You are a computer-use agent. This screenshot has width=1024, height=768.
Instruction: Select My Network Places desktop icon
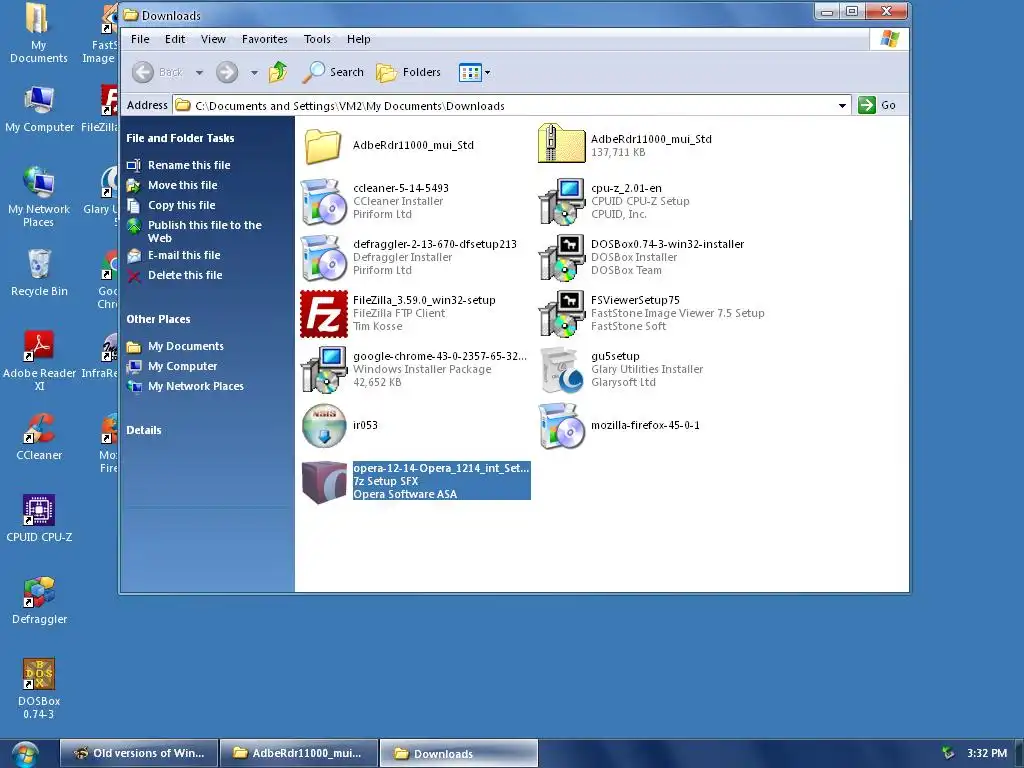pyautogui.click(x=39, y=197)
